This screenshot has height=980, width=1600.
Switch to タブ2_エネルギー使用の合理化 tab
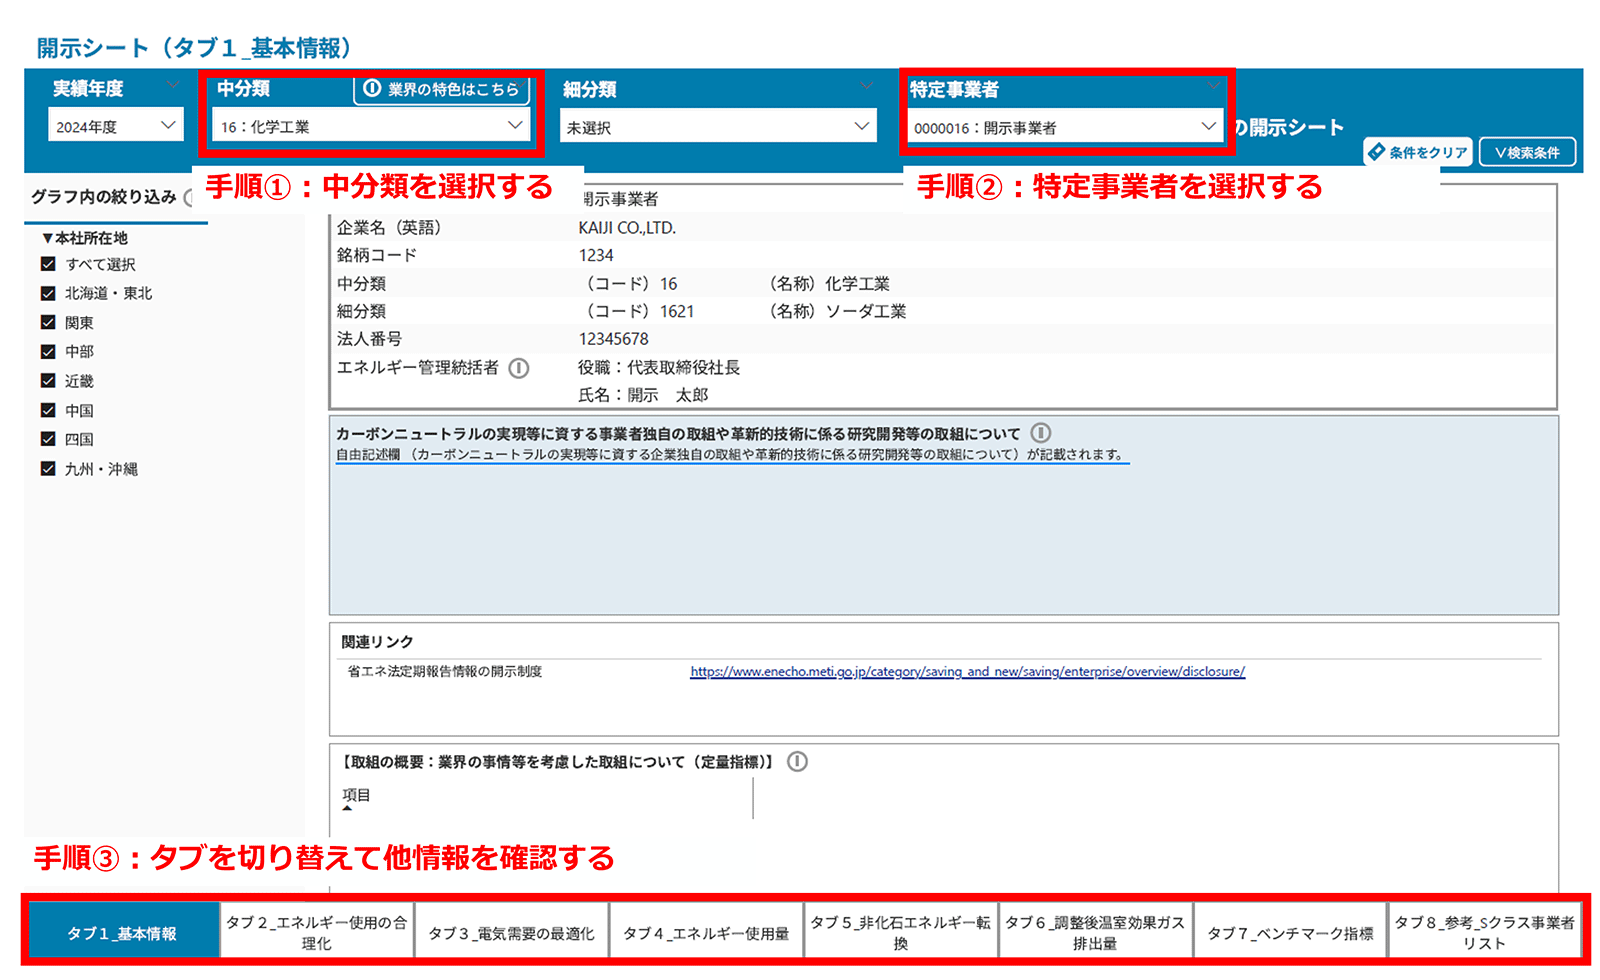click(x=317, y=932)
